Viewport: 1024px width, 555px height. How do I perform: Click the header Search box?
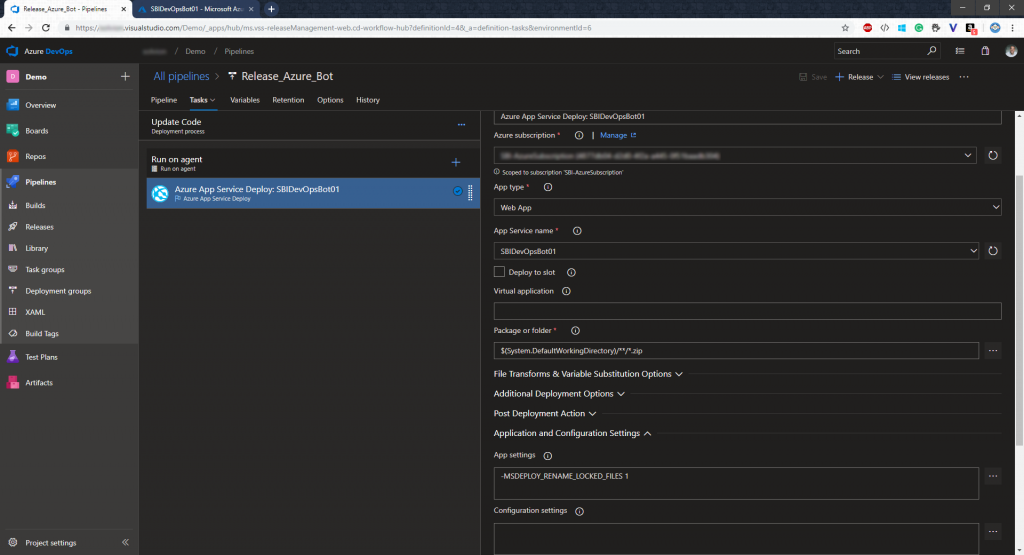(x=888, y=51)
